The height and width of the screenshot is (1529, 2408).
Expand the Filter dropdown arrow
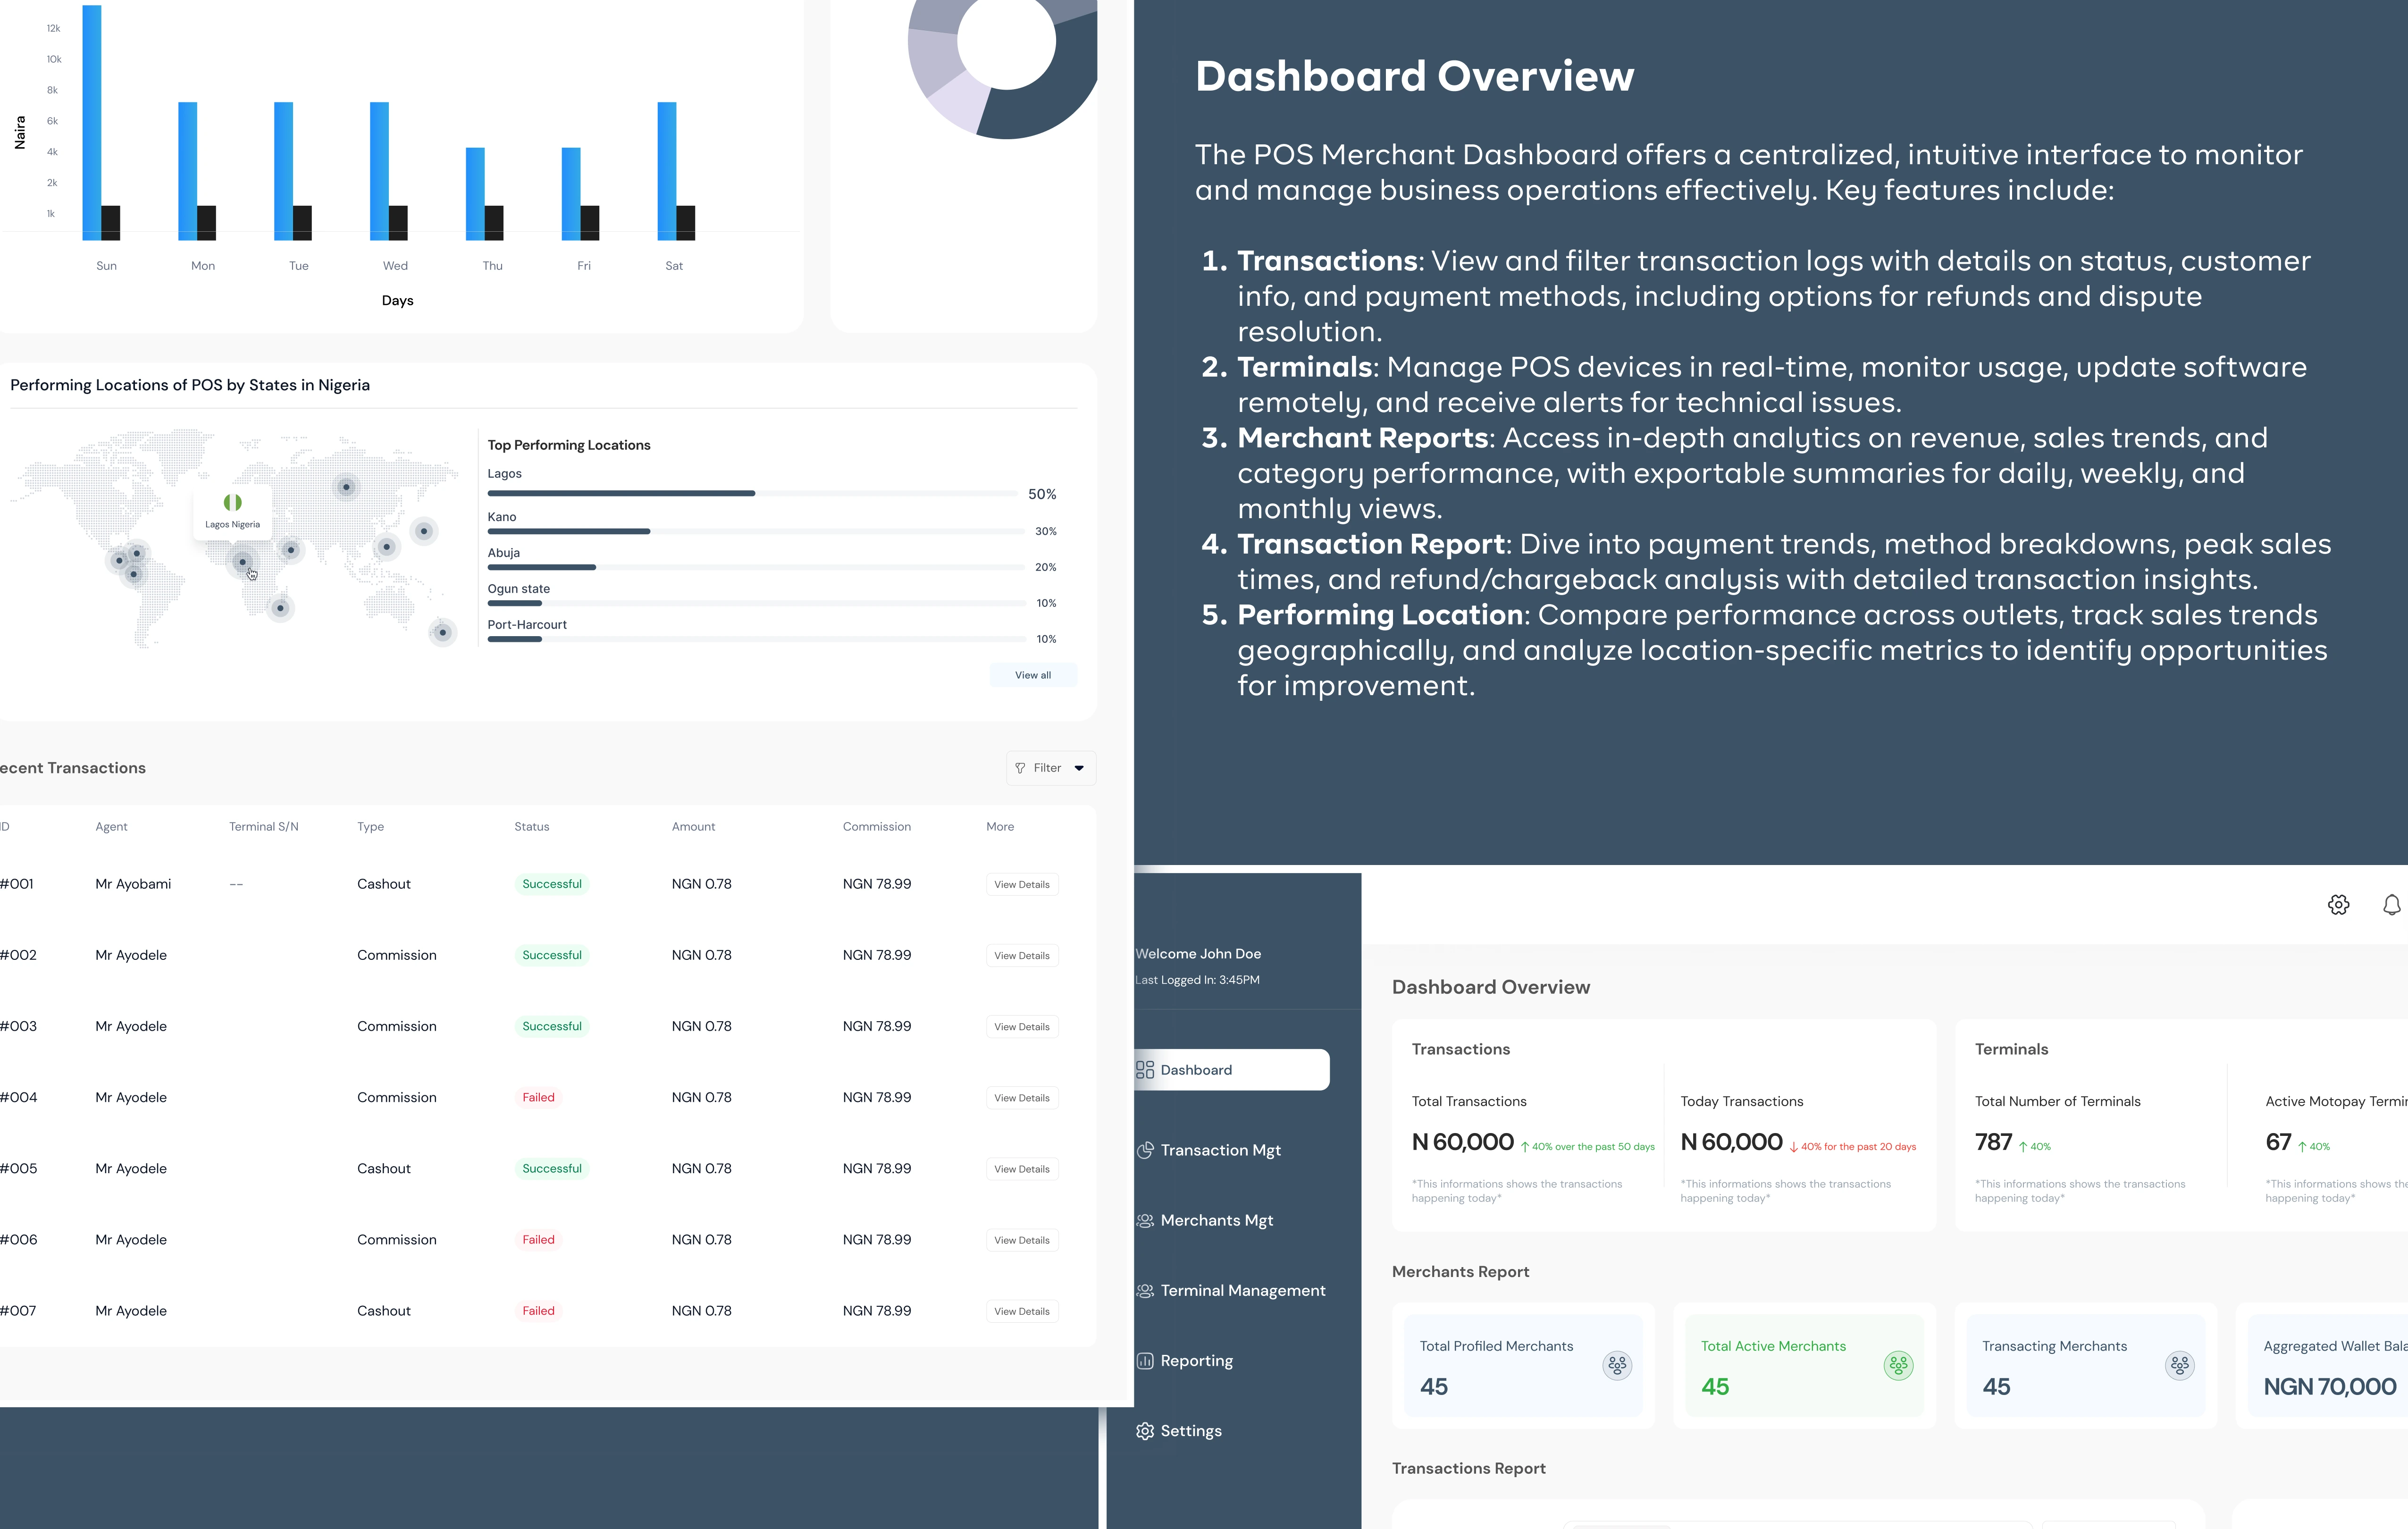click(1079, 768)
